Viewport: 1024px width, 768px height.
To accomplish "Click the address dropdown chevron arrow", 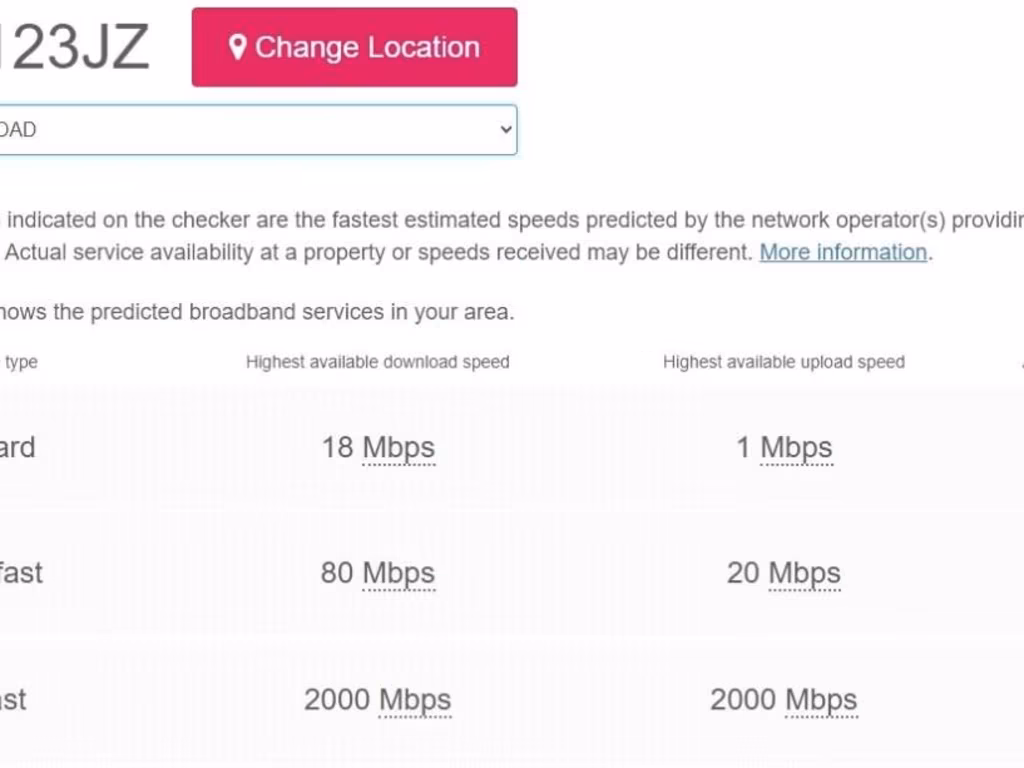I will click(506, 130).
